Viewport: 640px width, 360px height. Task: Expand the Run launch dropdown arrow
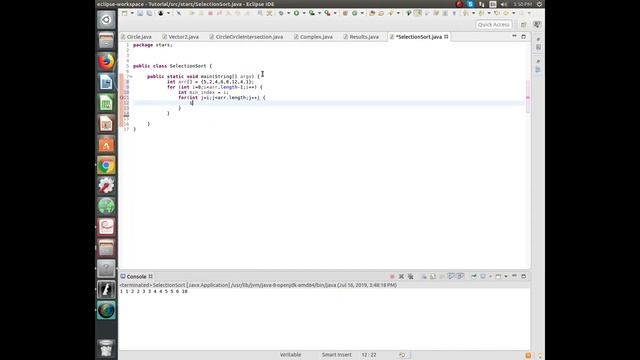pyautogui.click(x=304, y=13)
